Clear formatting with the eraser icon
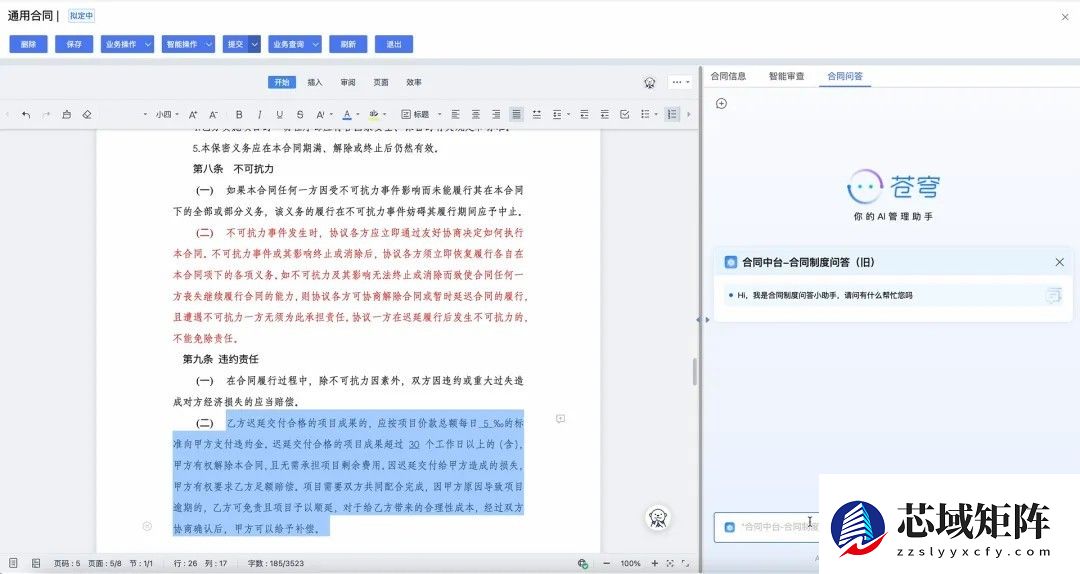 click(x=87, y=114)
